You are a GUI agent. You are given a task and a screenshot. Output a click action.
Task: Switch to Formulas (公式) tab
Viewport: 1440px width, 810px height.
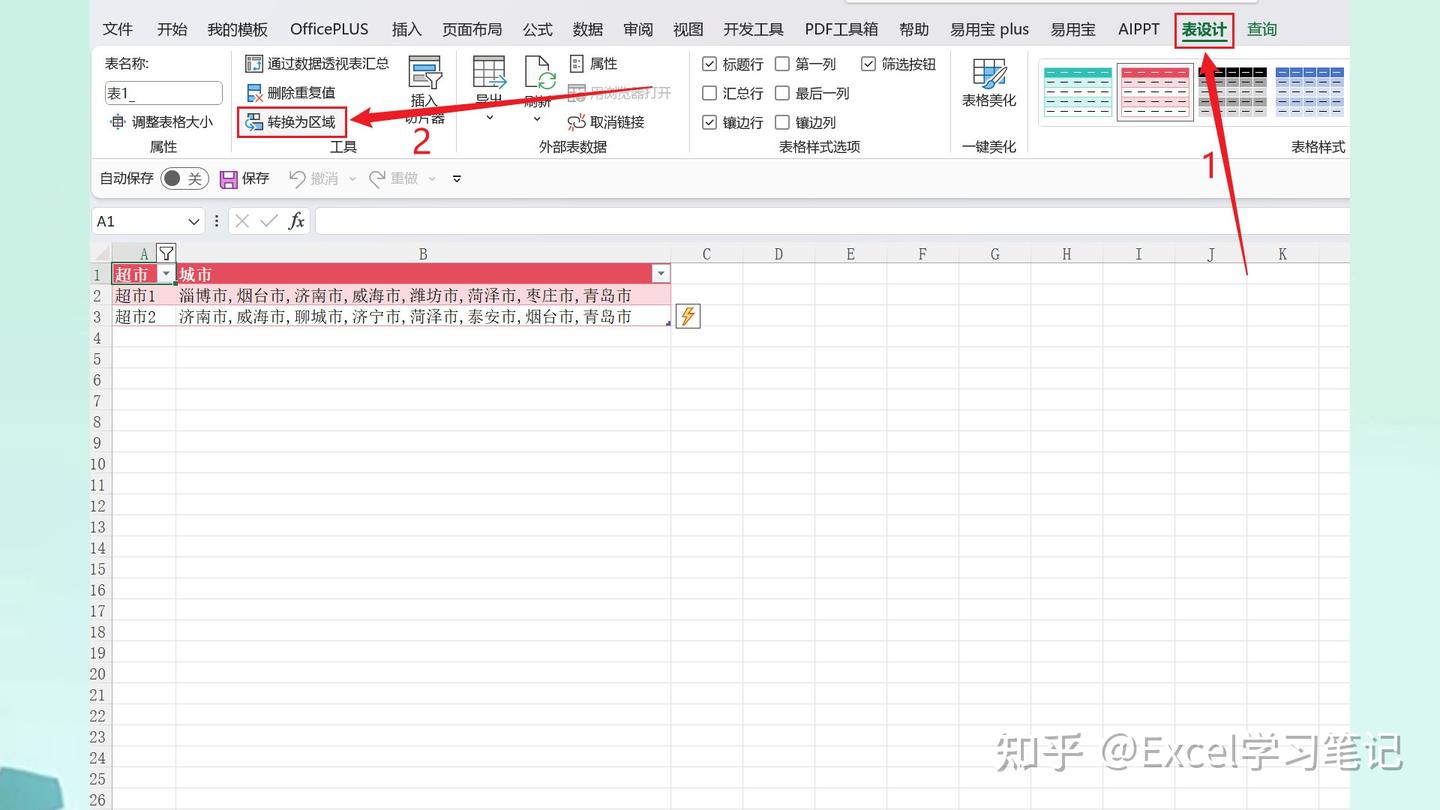coord(537,29)
